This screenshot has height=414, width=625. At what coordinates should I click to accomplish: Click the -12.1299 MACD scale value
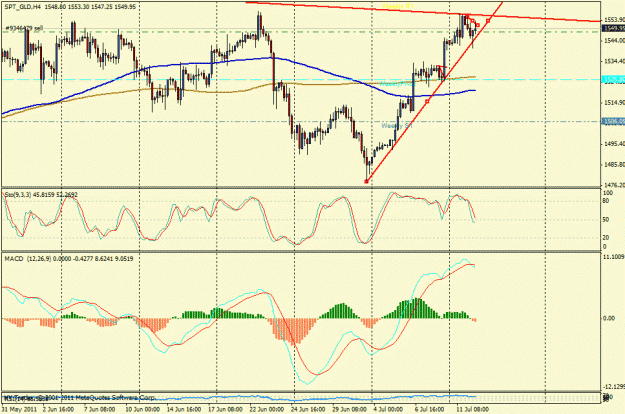coord(614,387)
